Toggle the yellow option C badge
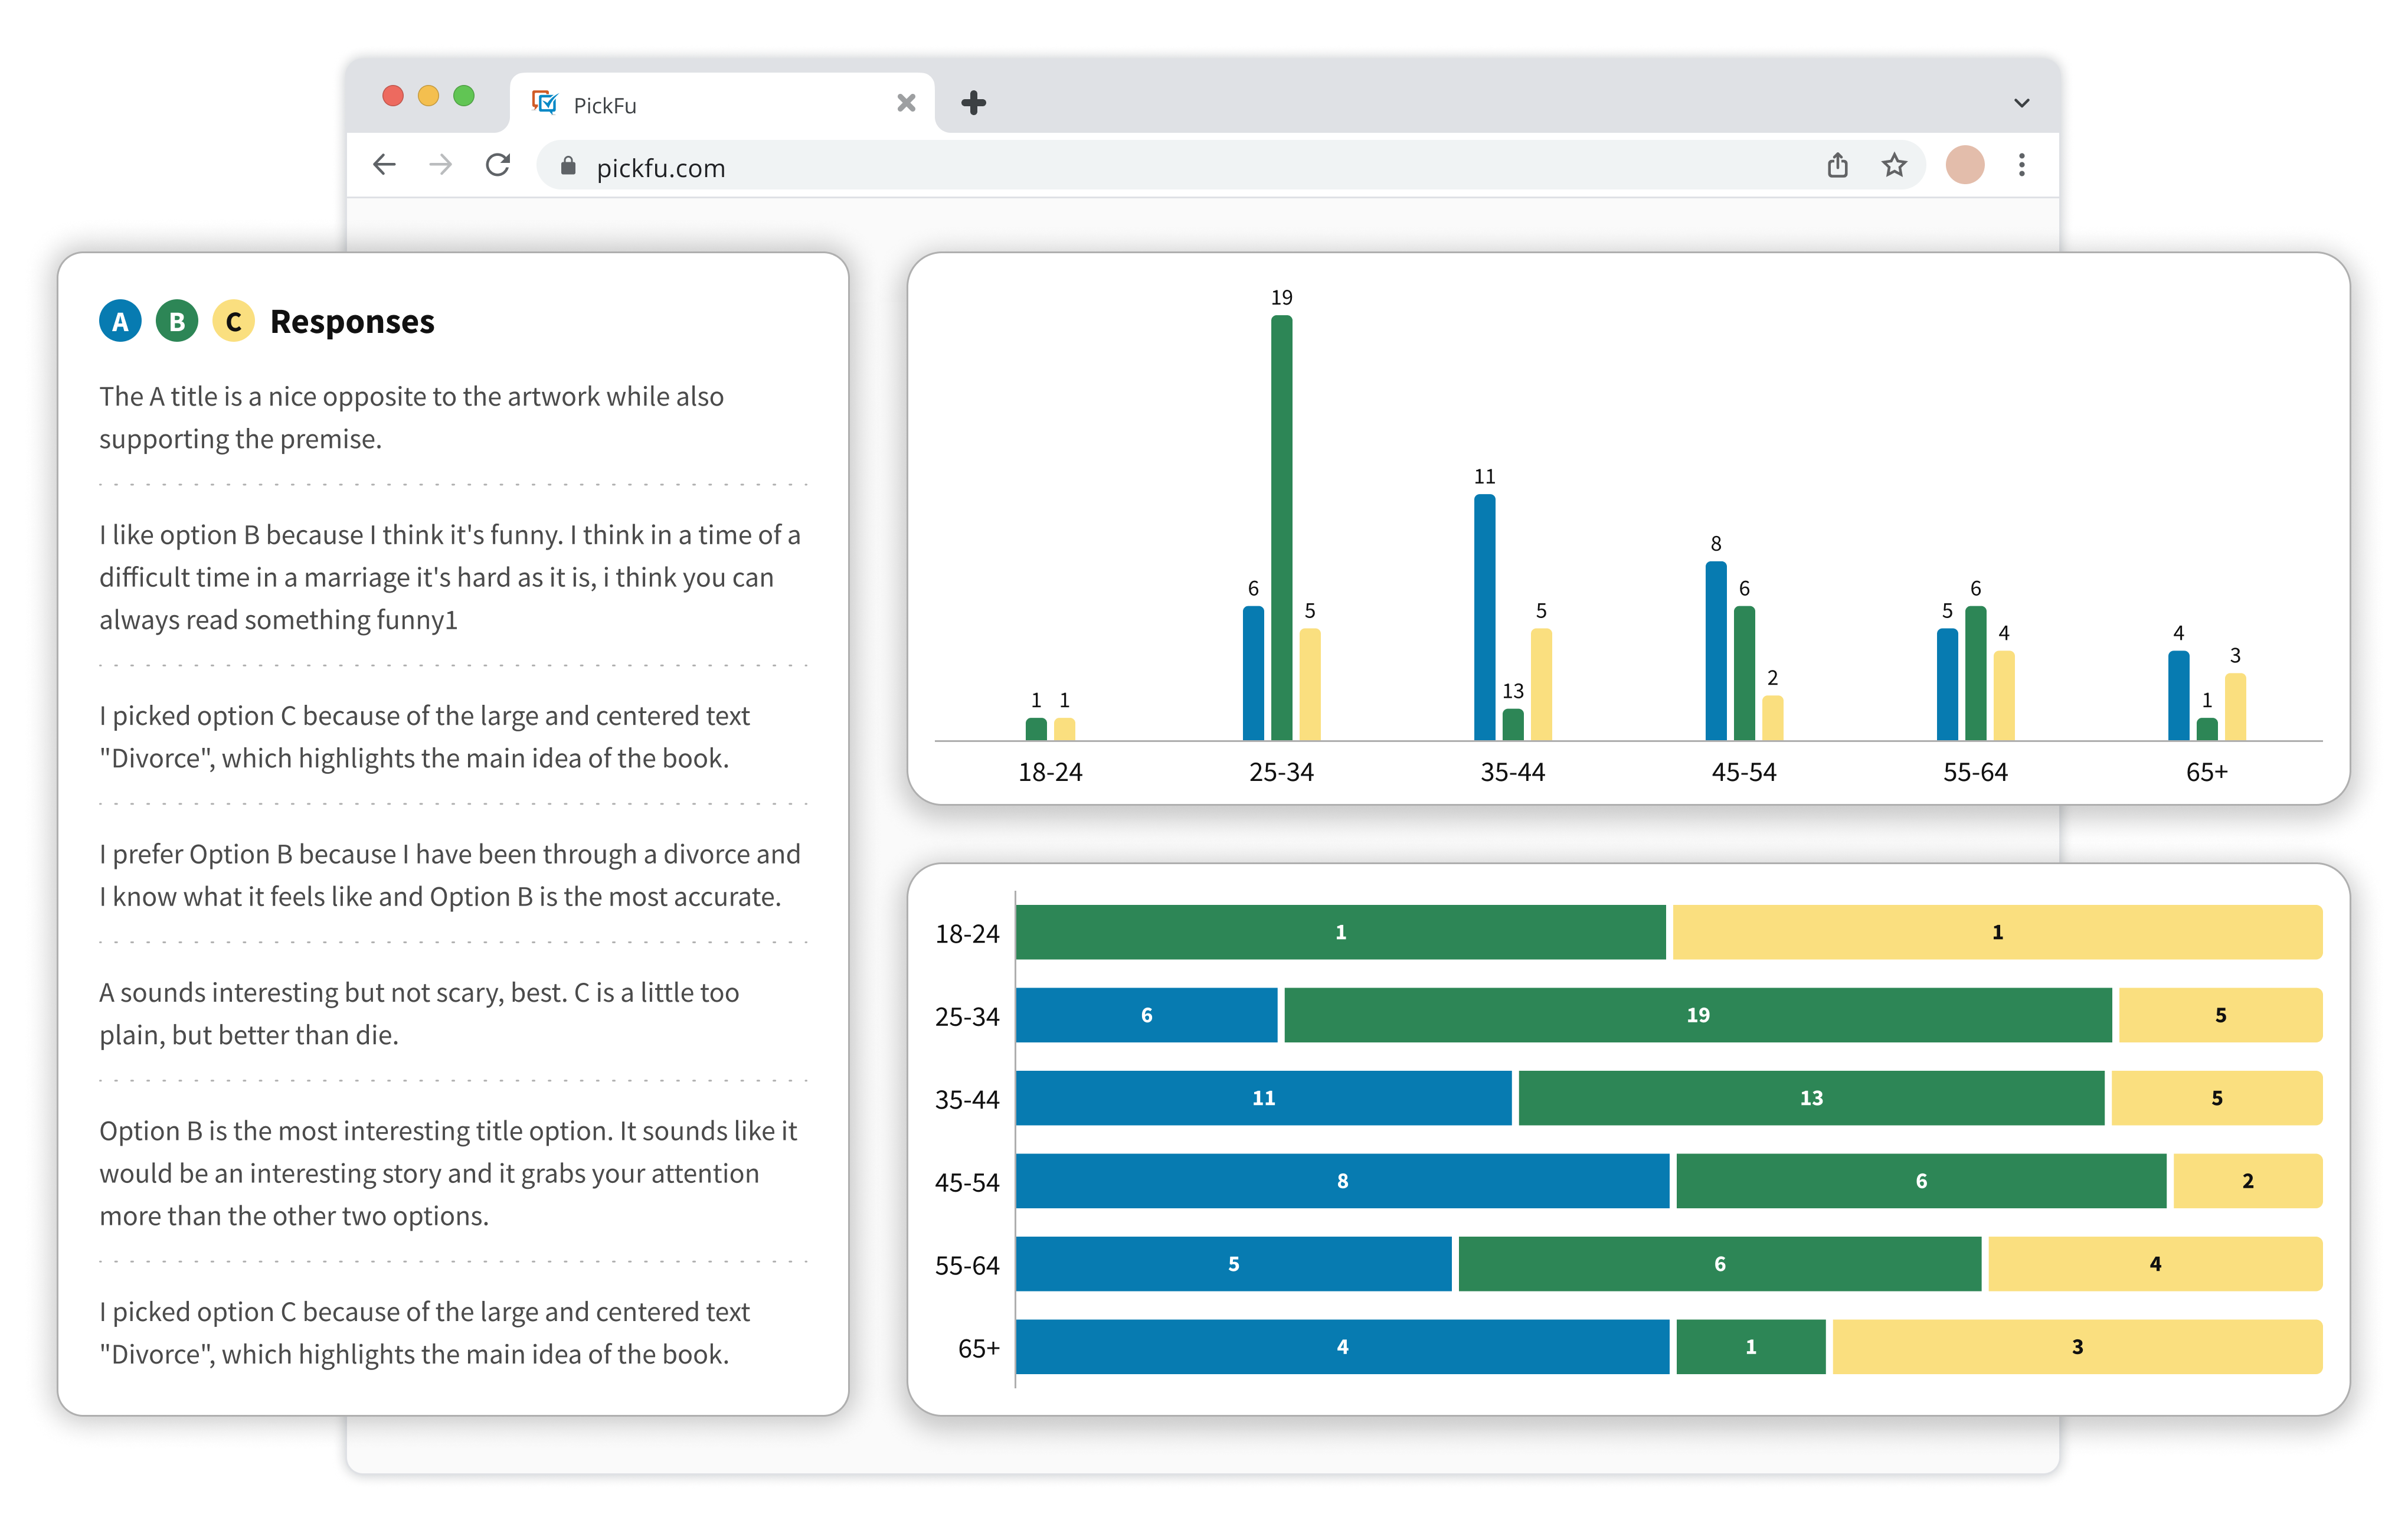The image size is (2408, 1530). coord(233,321)
